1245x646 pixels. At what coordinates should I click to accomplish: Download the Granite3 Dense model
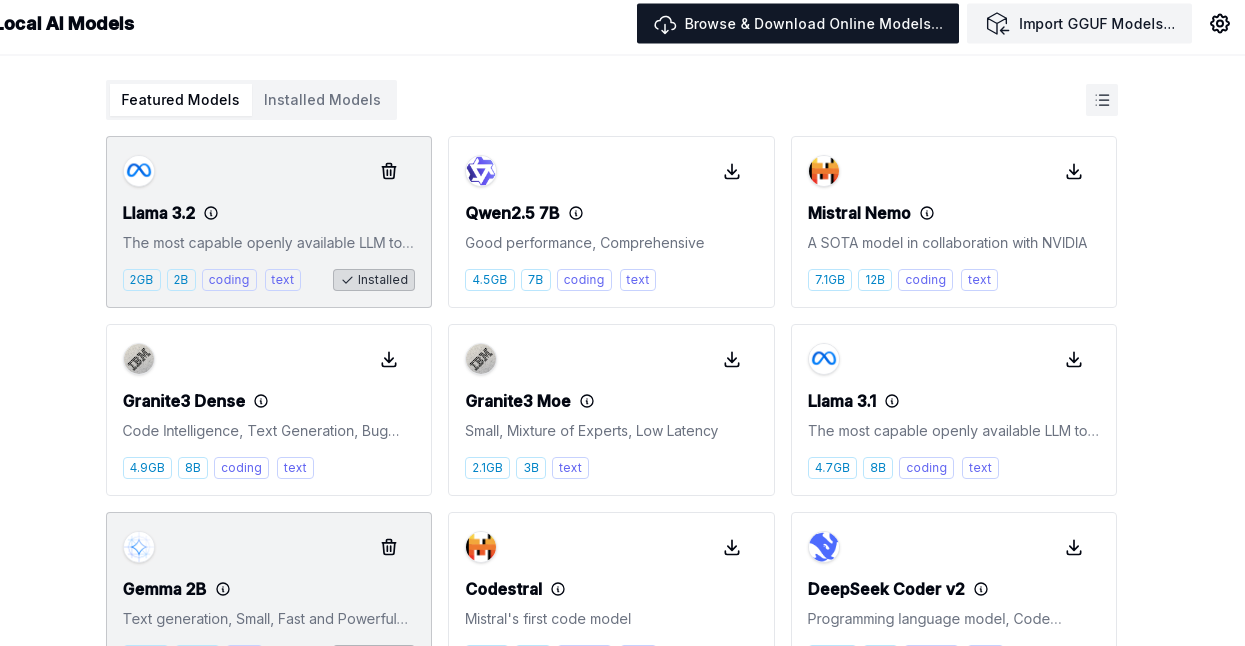point(389,359)
